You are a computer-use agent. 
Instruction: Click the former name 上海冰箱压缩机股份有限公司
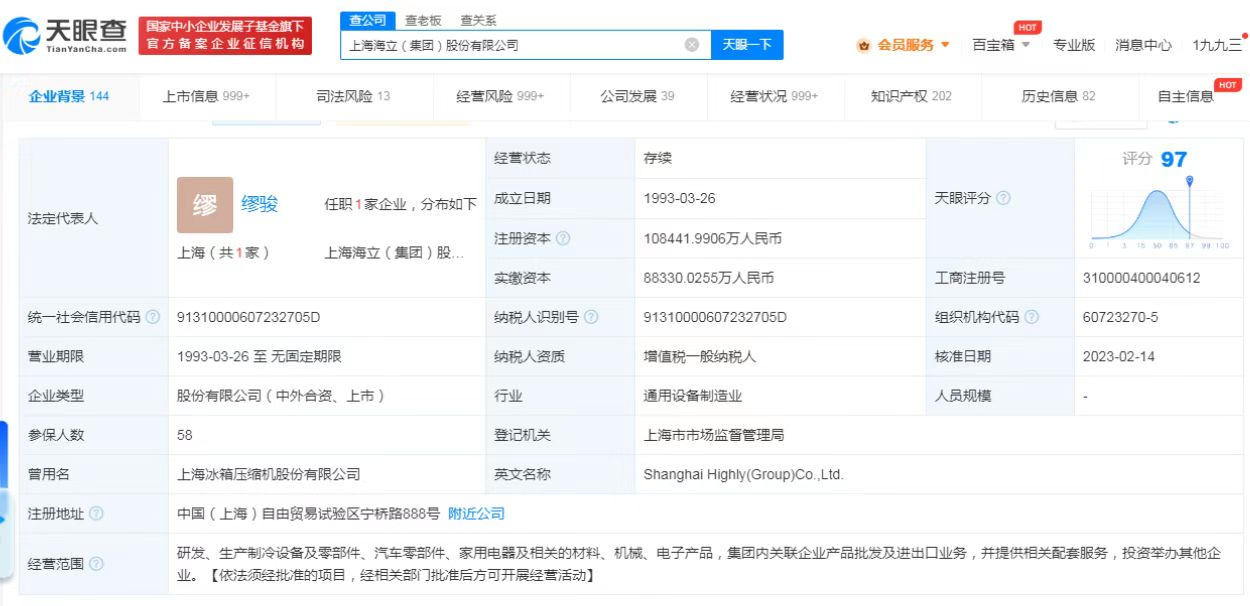[268, 474]
